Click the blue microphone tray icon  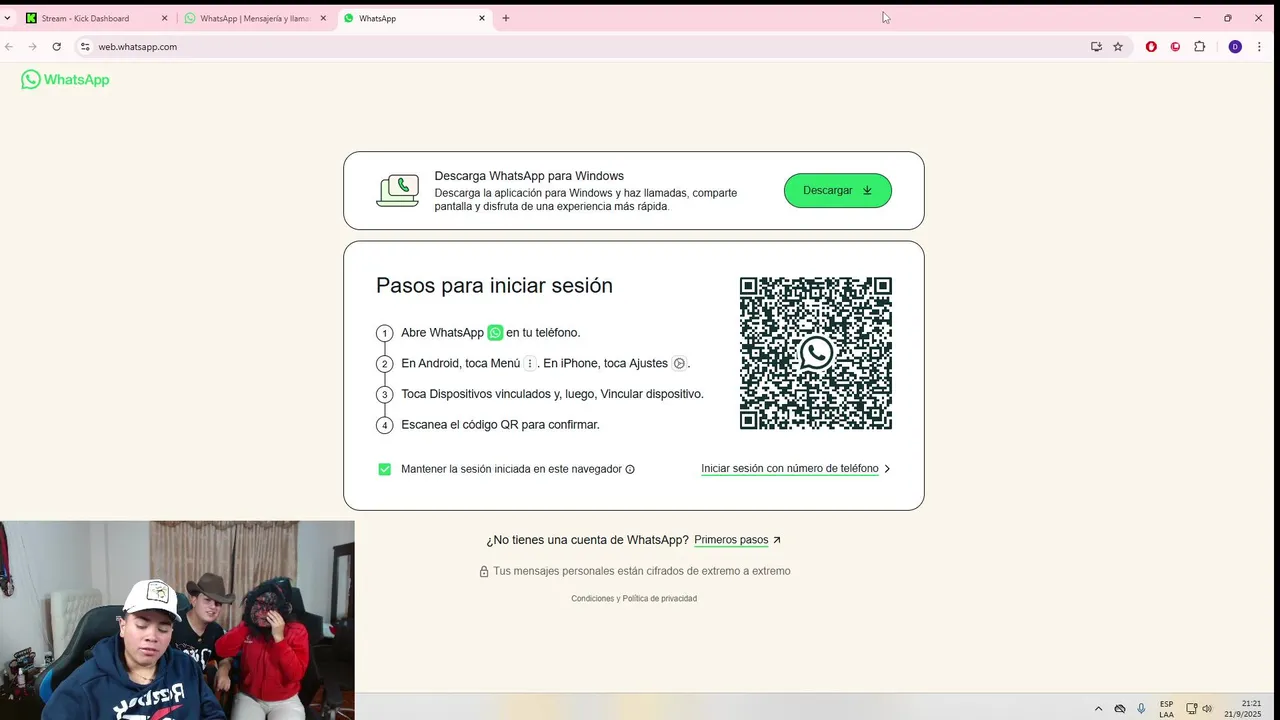1141,708
